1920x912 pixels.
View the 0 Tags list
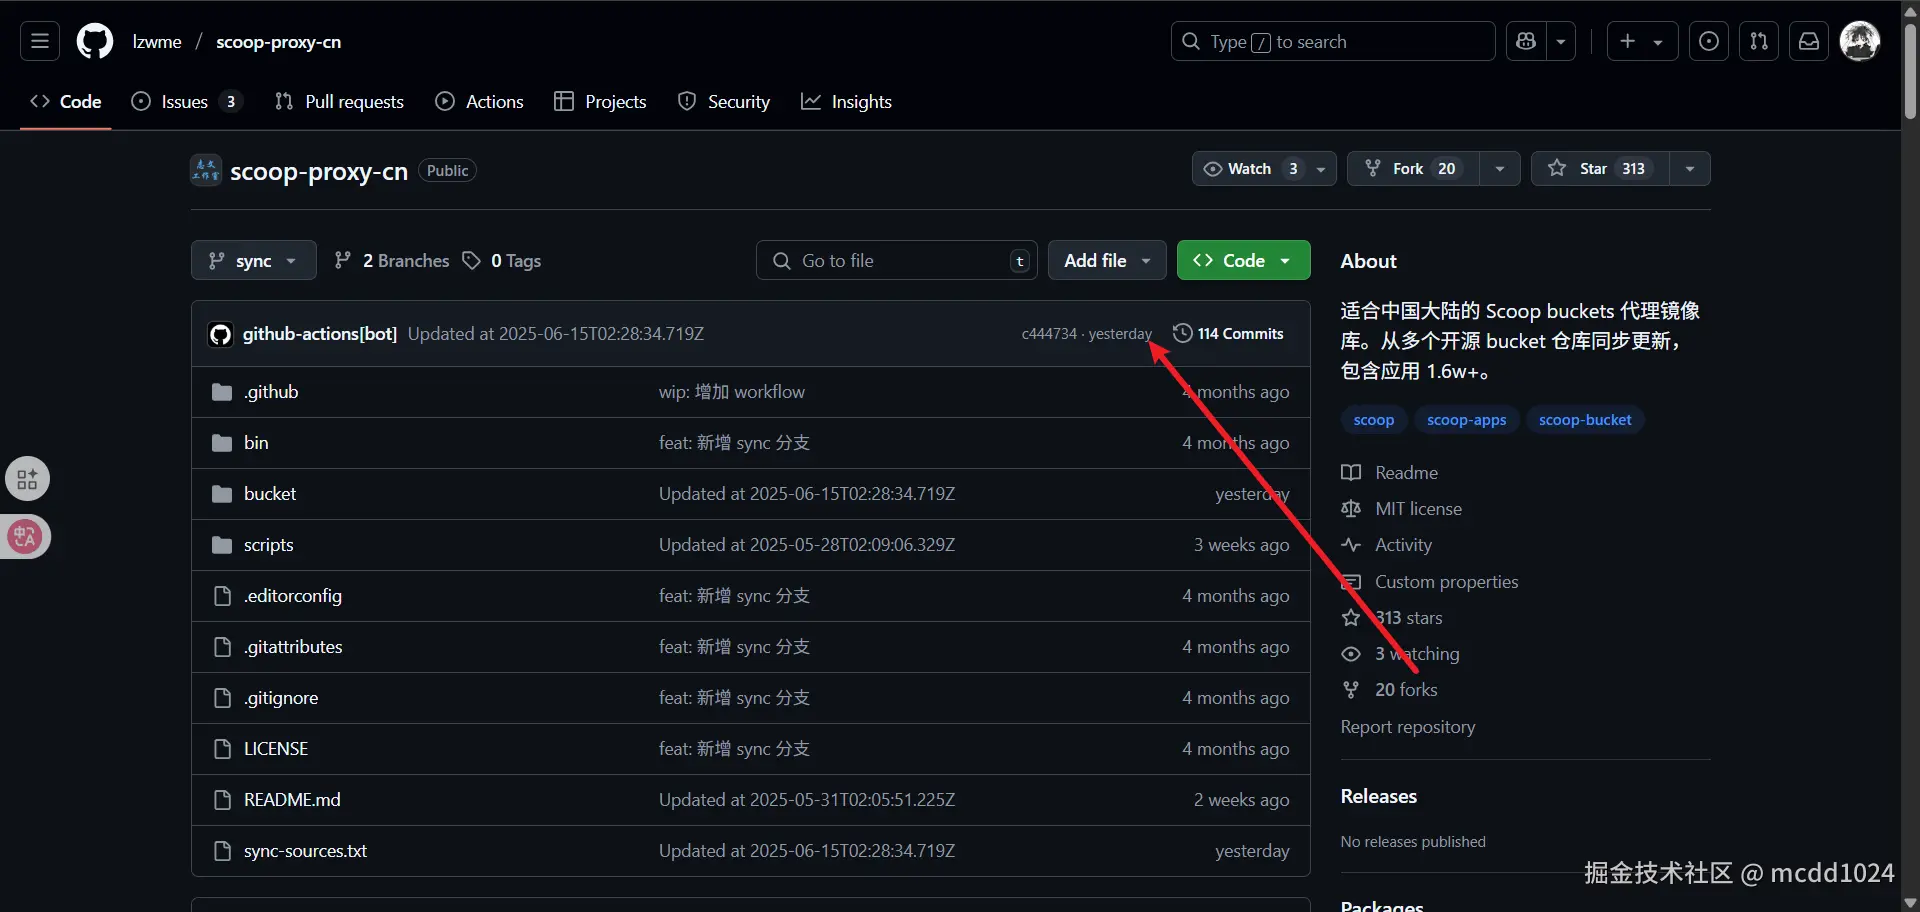click(x=502, y=260)
